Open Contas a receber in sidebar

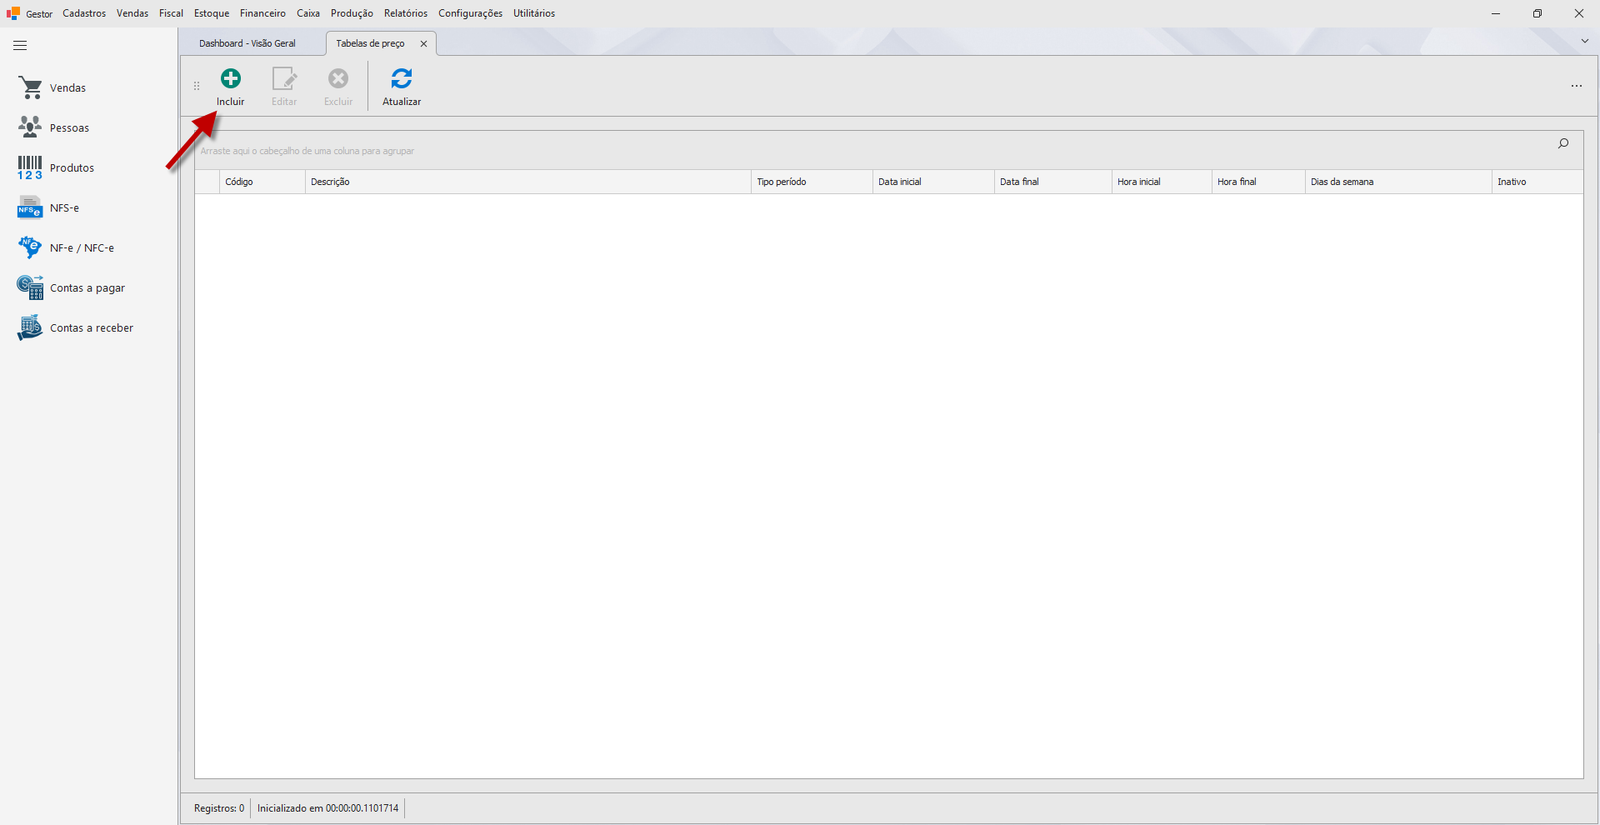coord(75,328)
